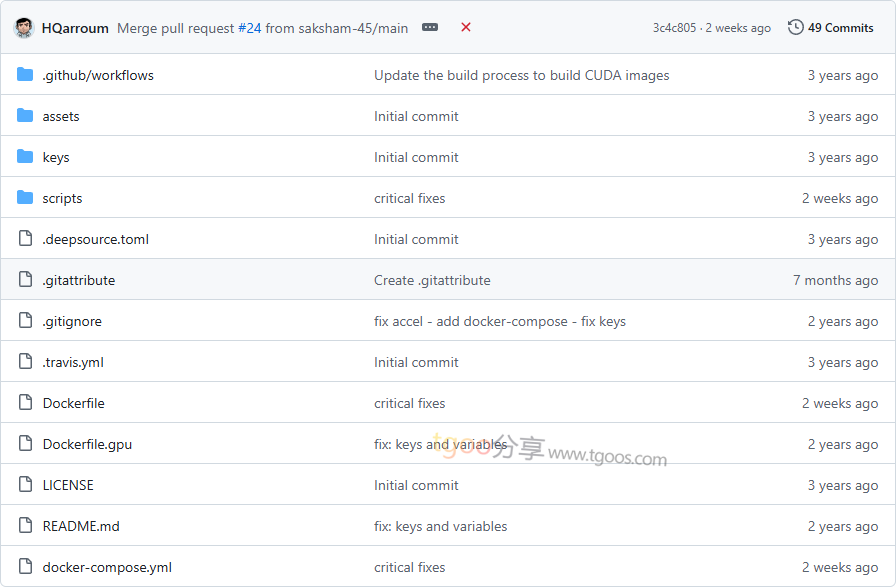The image size is (896, 587).
Task: Open the 49 Commits history
Action: pos(830,27)
